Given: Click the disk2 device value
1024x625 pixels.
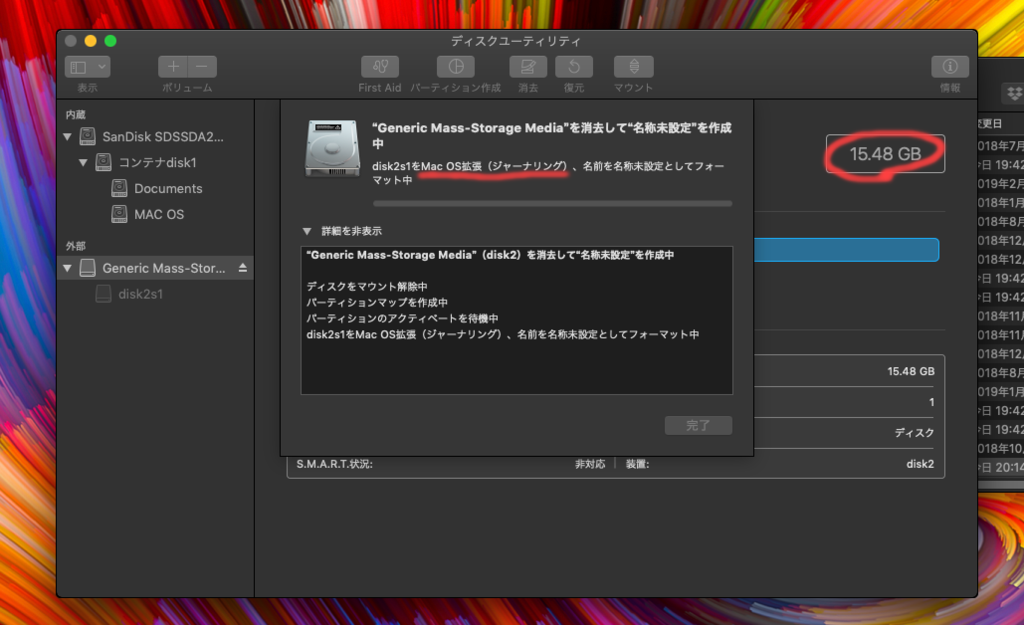Looking at the screenshot, I should (920, 464).
